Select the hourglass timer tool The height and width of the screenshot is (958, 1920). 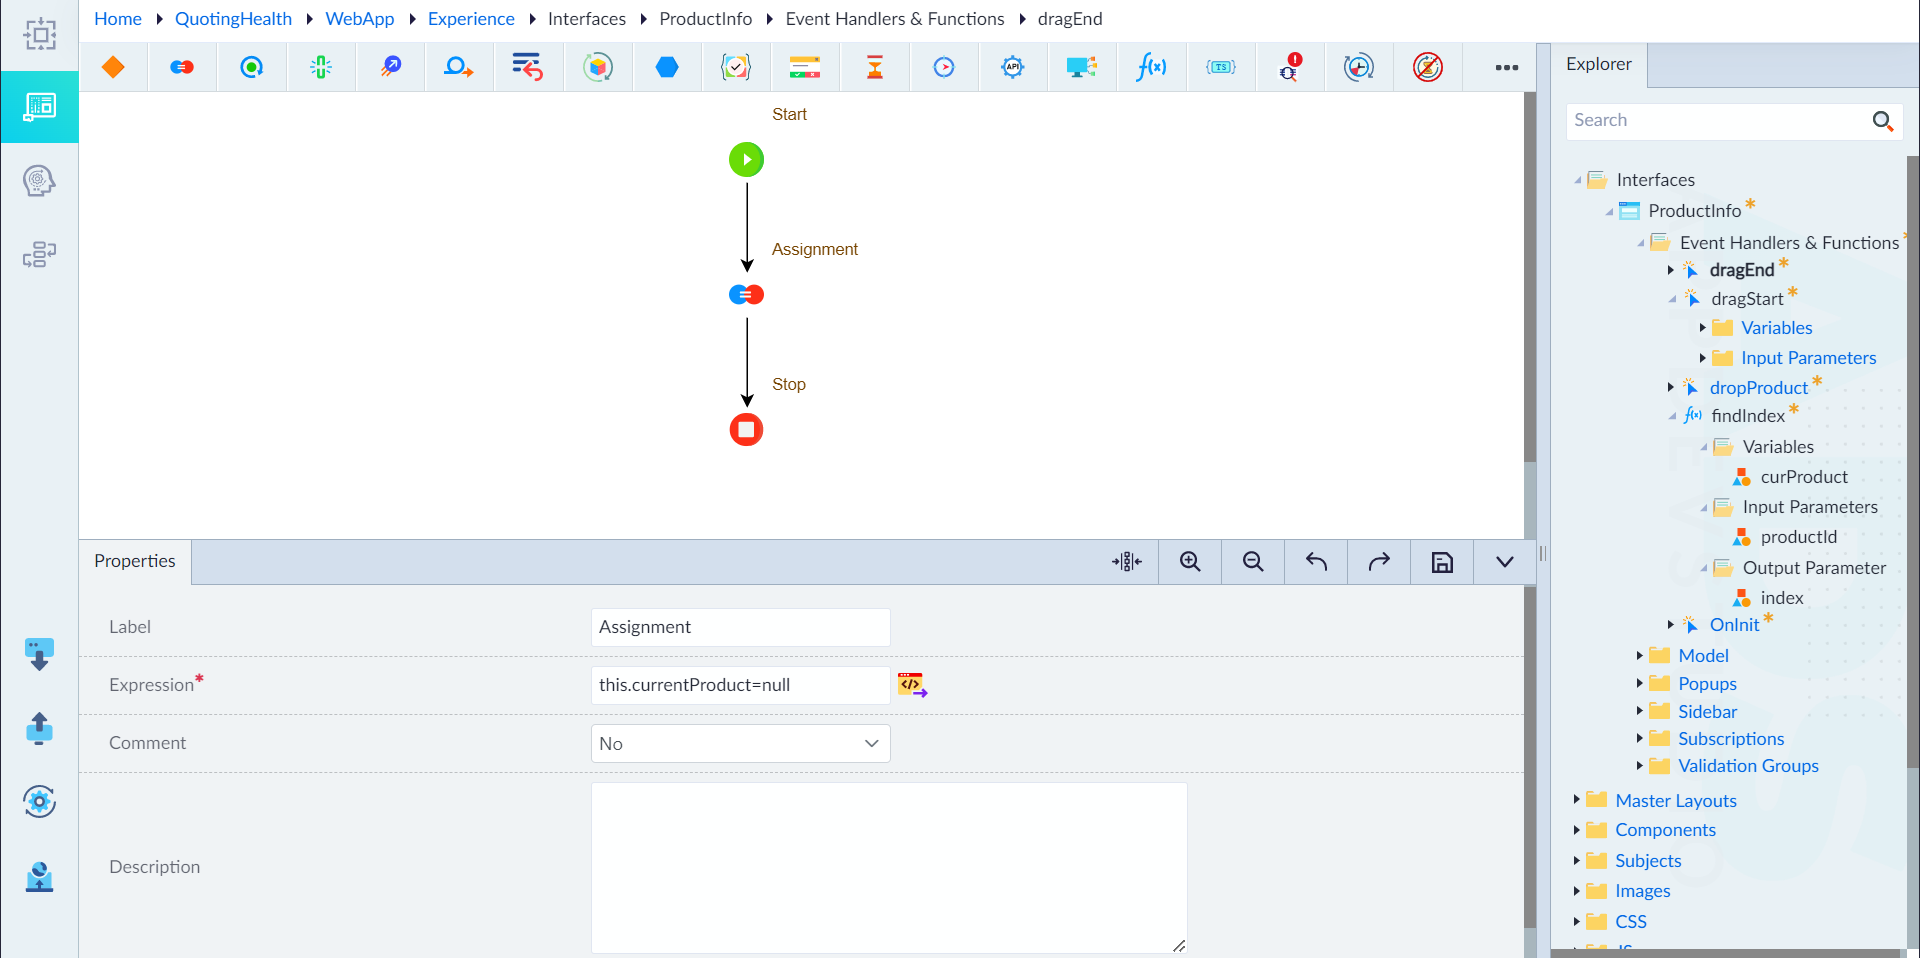pyautogui.click(x=875, y=67)
